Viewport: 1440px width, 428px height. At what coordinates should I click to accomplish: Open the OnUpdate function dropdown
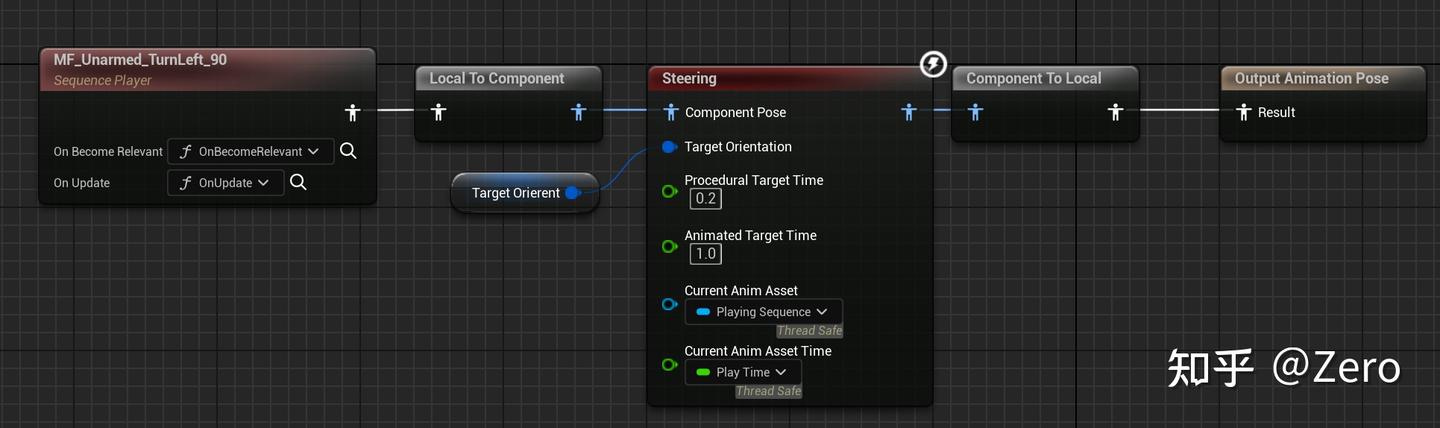[x=226, y=182]
